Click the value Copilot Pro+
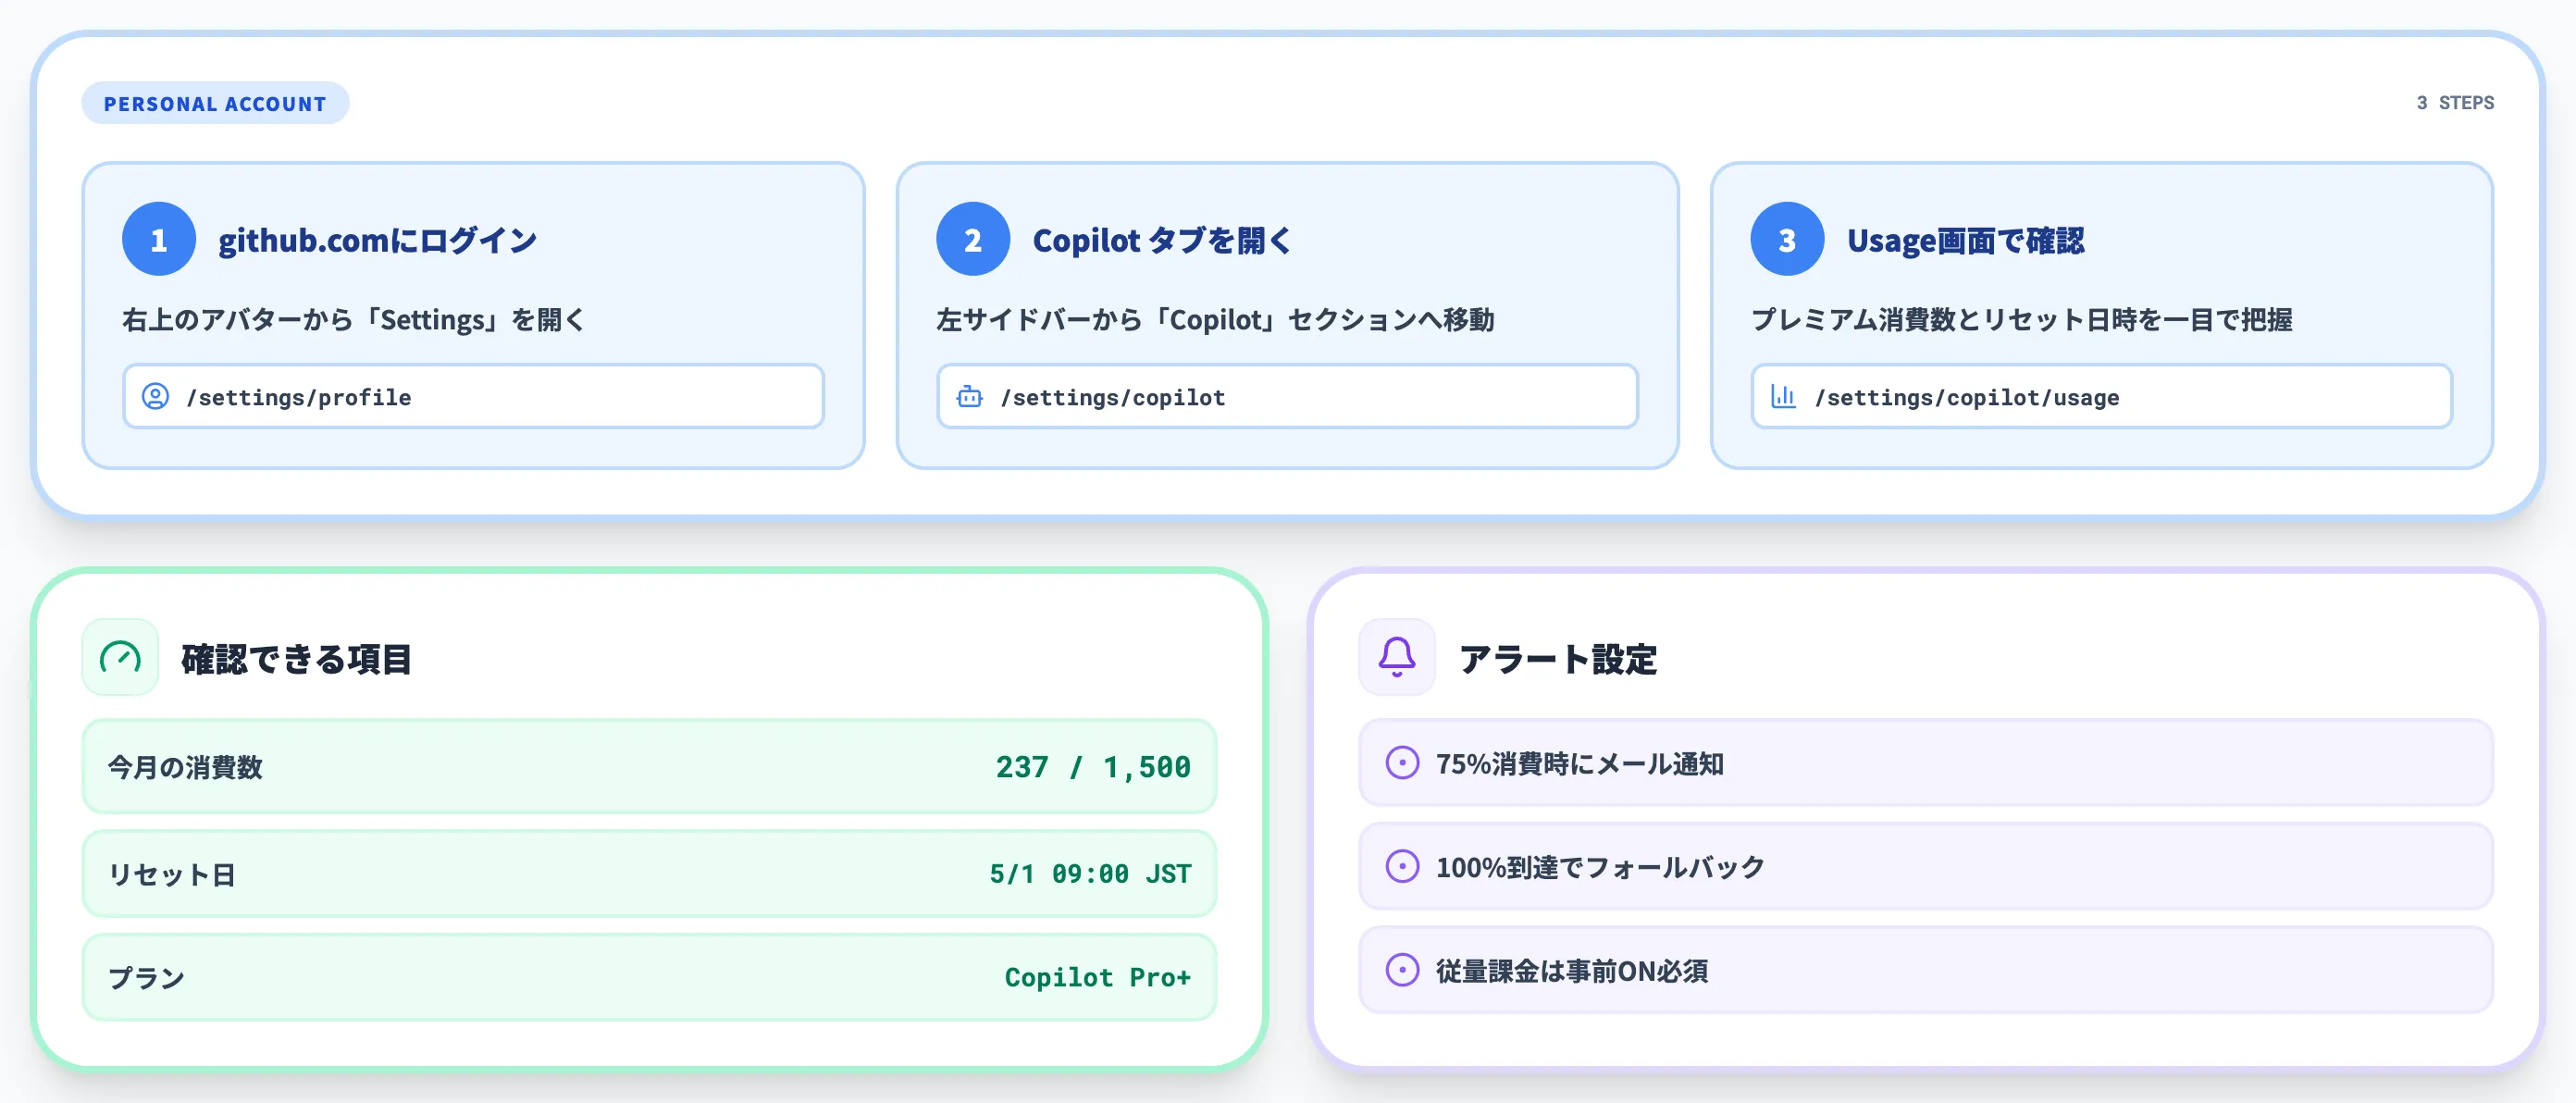This screenshot has width=2576, height=1103. point(1097,977)
